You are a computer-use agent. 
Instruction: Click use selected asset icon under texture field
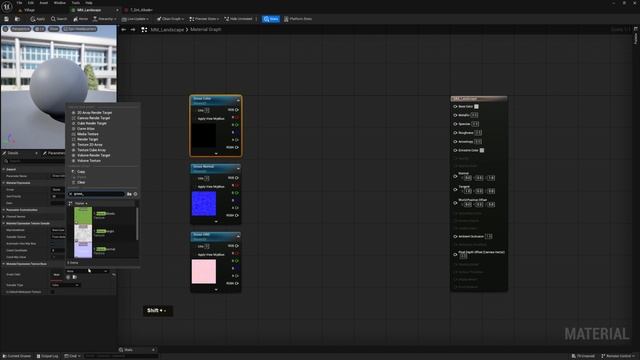coord(68,277)
